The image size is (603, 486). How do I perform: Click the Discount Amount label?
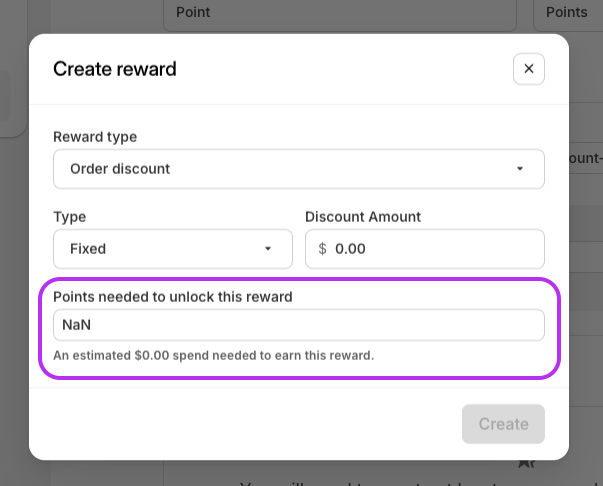tap(363, 217)
